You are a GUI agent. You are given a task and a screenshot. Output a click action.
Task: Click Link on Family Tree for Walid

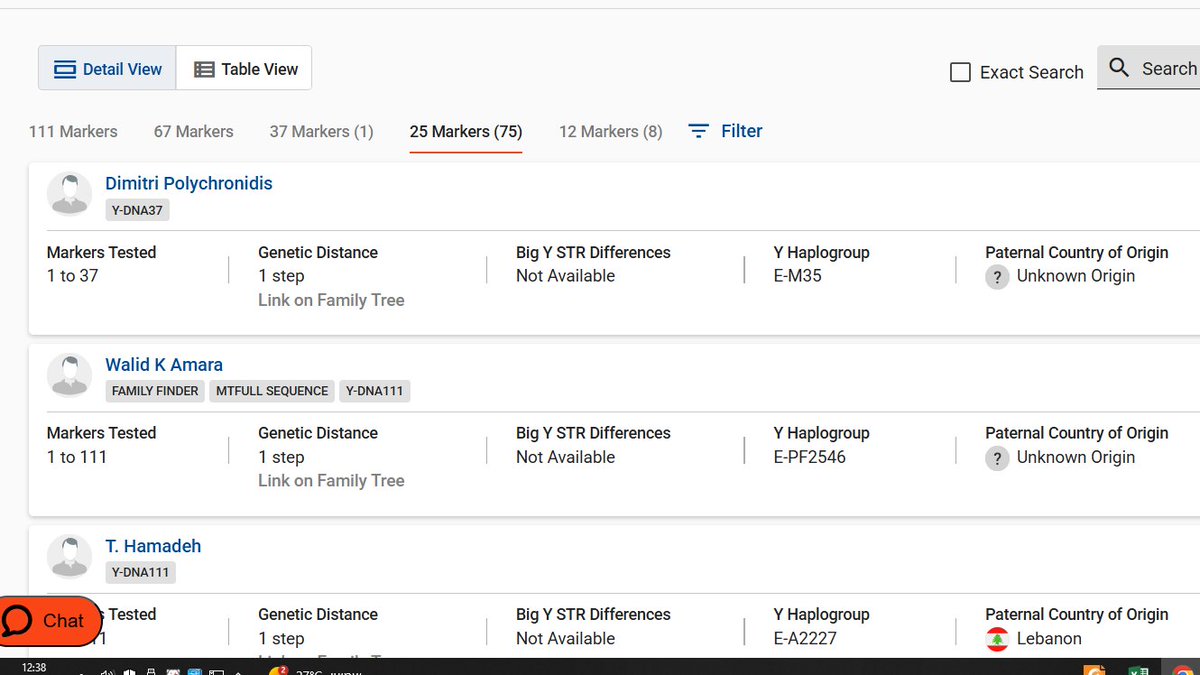331,480
